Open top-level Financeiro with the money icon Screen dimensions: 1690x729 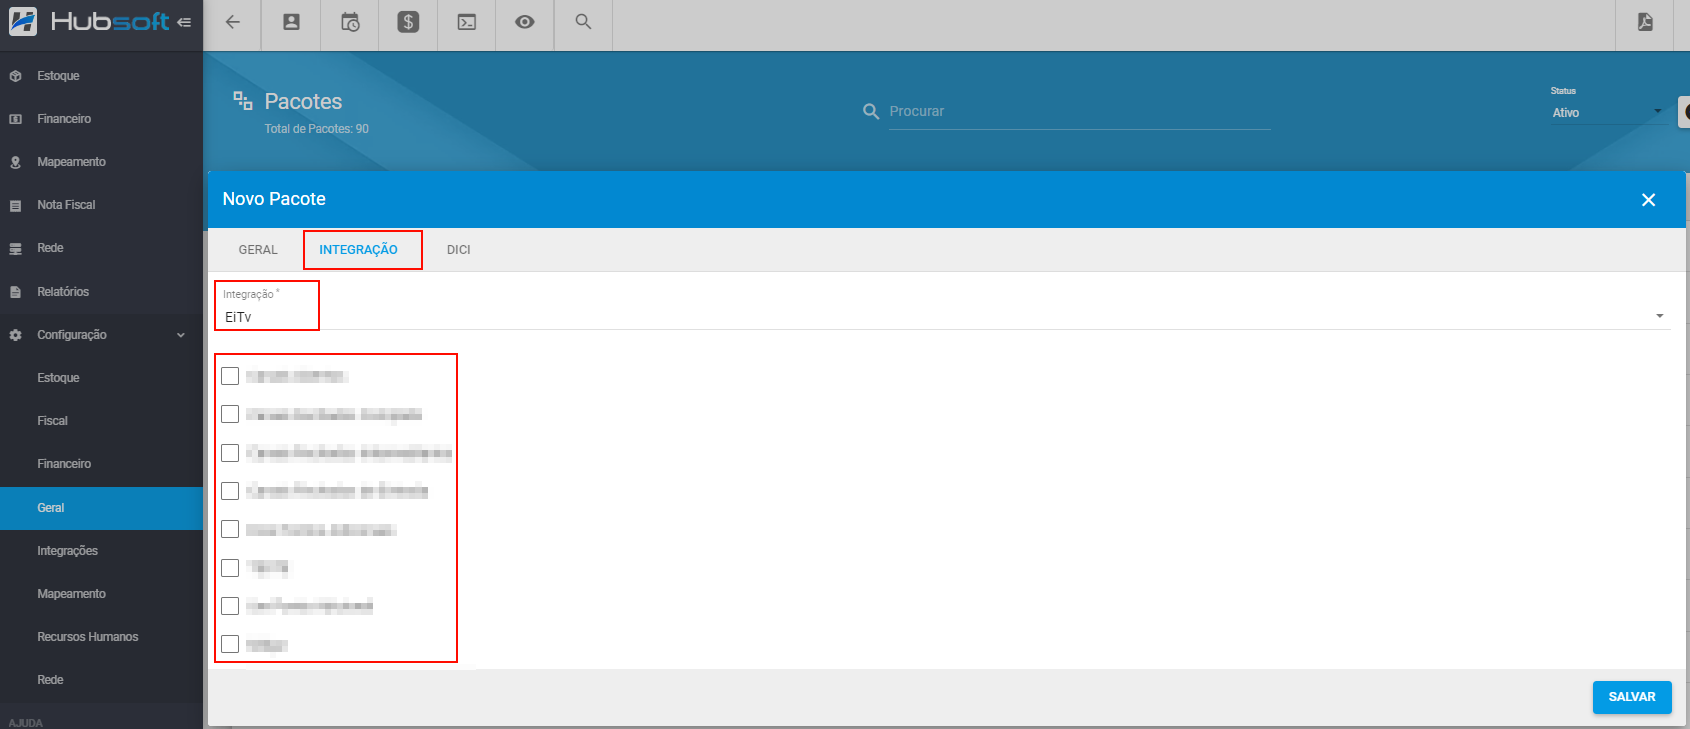(101, 119)
